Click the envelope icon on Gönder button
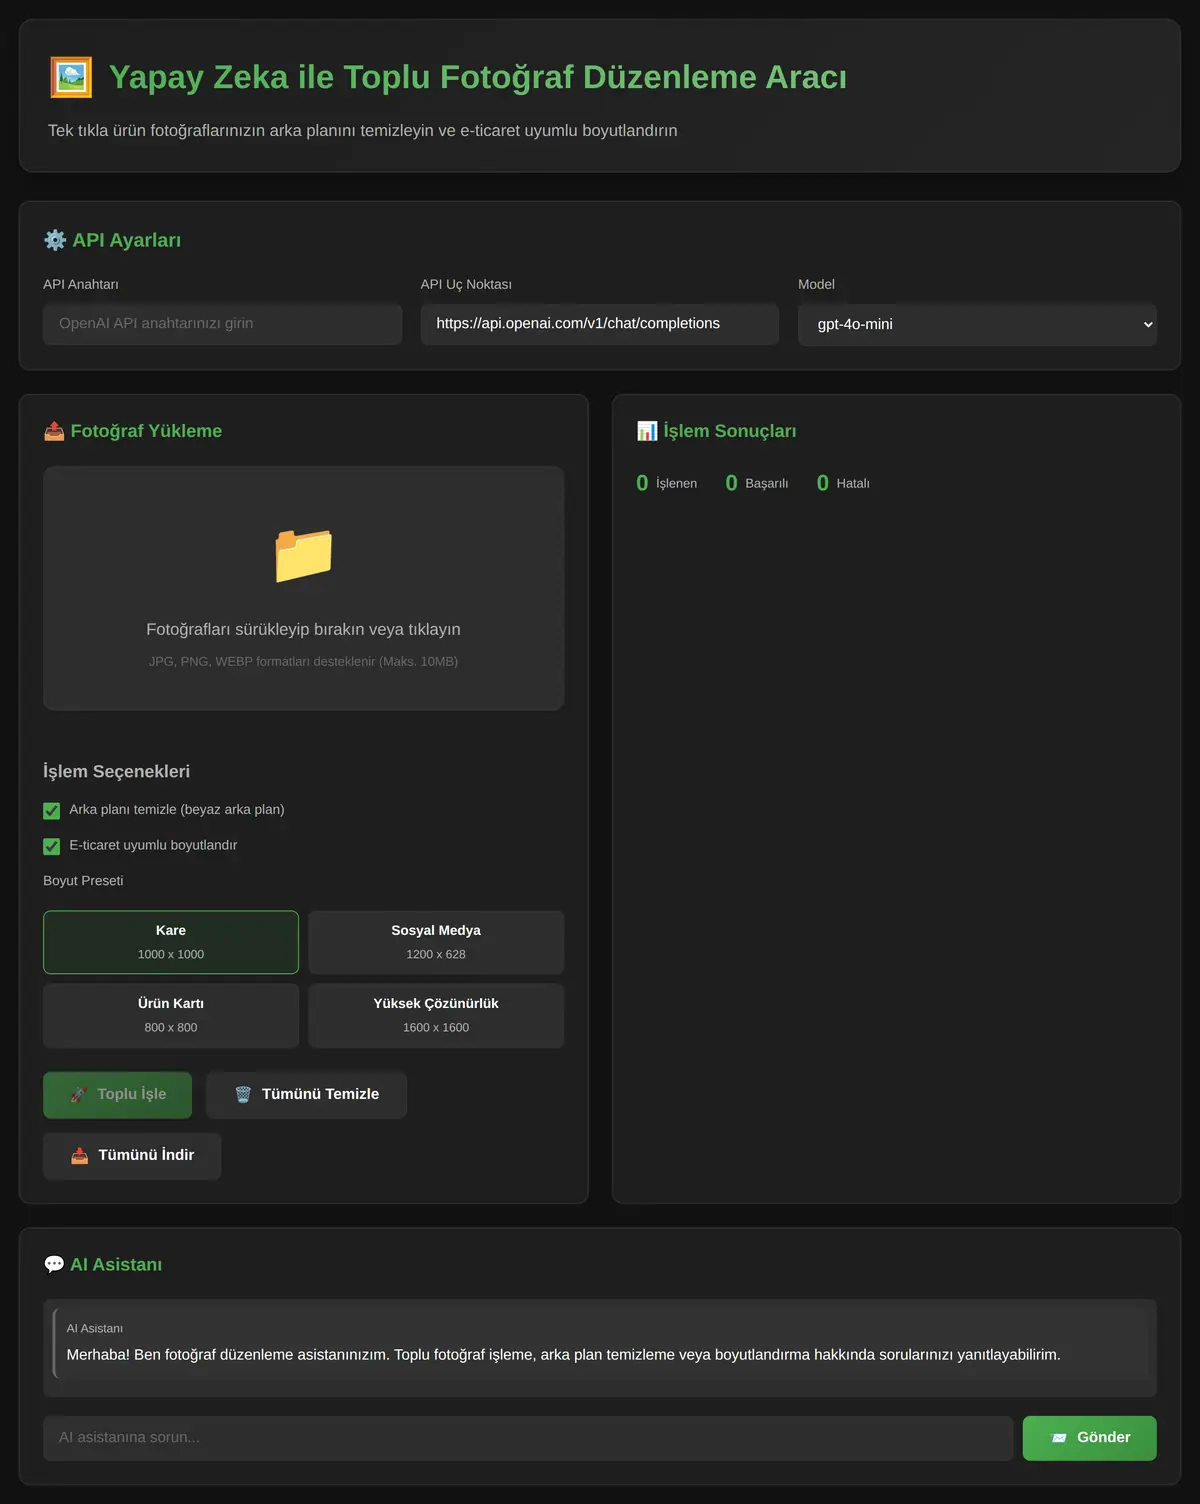The height and width of the screenshot is (1504, 1200). tap(1060, 1438)
